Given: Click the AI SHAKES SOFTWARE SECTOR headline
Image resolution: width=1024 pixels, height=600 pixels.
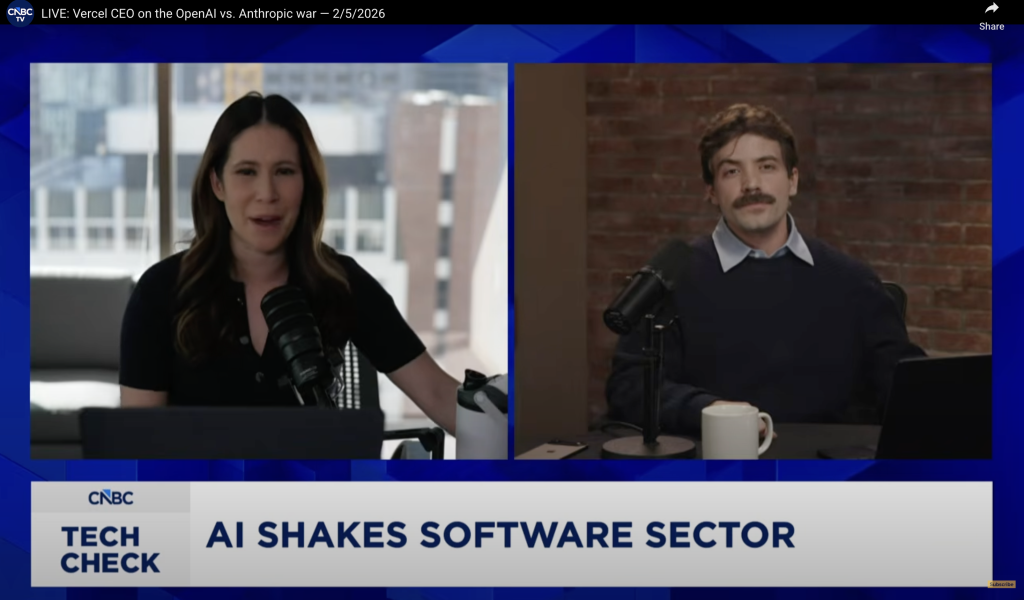Looking at the screenshot, I should [x=500, y=535].
